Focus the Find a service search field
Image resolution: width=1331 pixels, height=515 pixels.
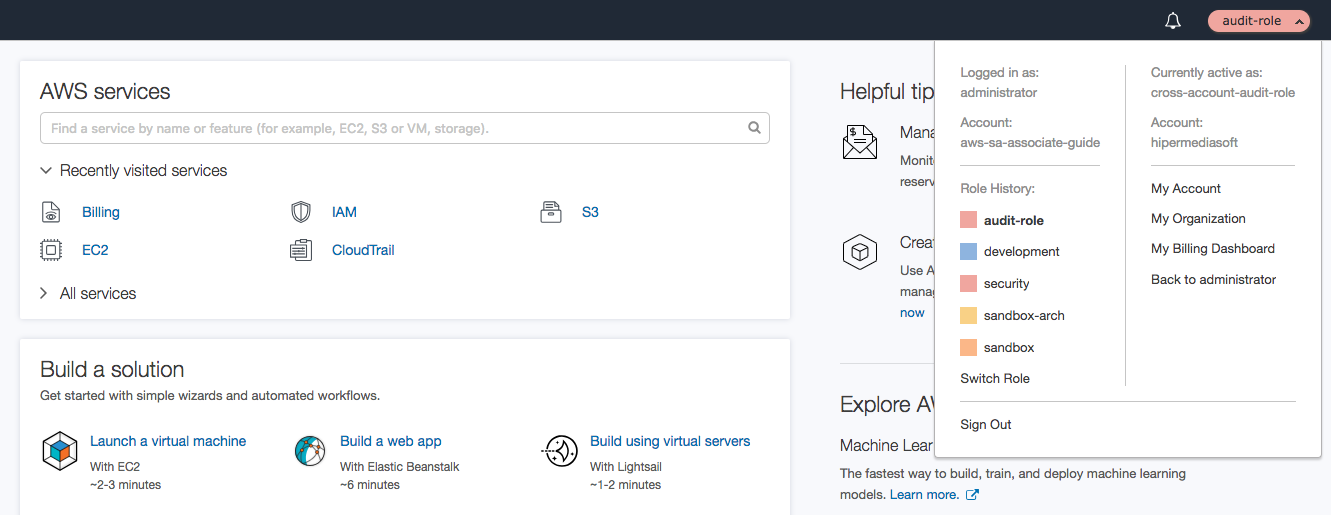click(405, 128)
